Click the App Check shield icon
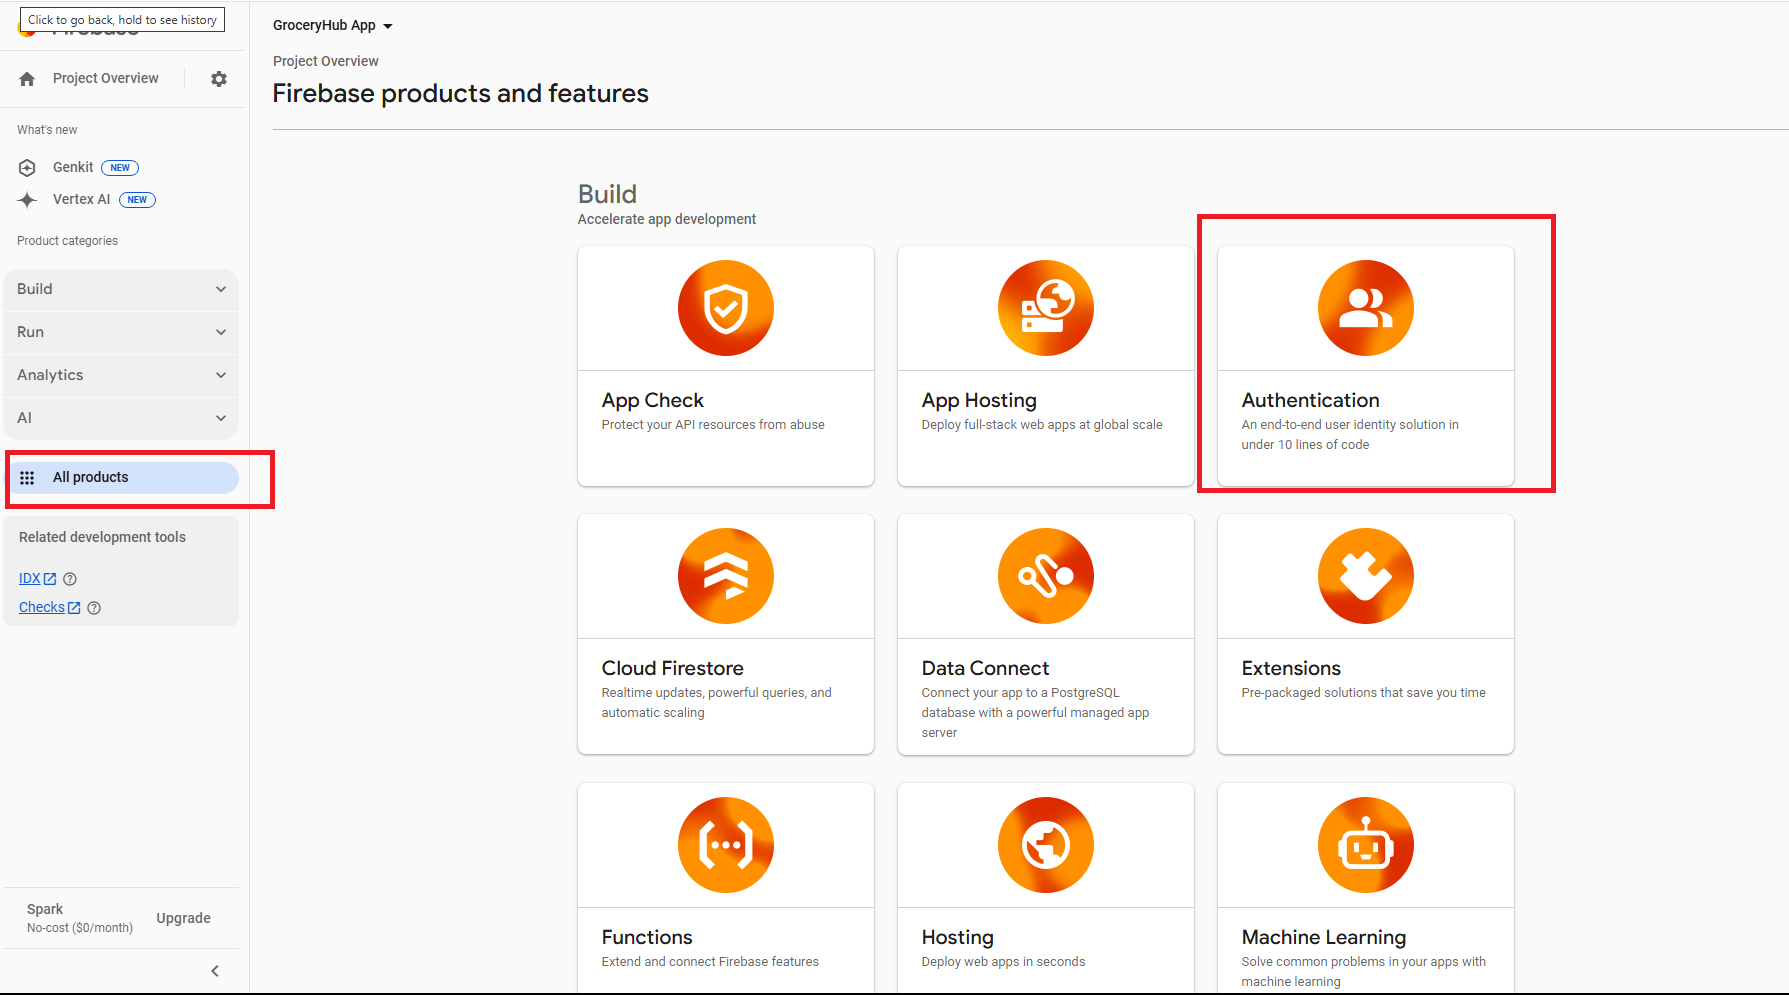Viewport: 1789px width, 995px height. (x=726, y=308)
